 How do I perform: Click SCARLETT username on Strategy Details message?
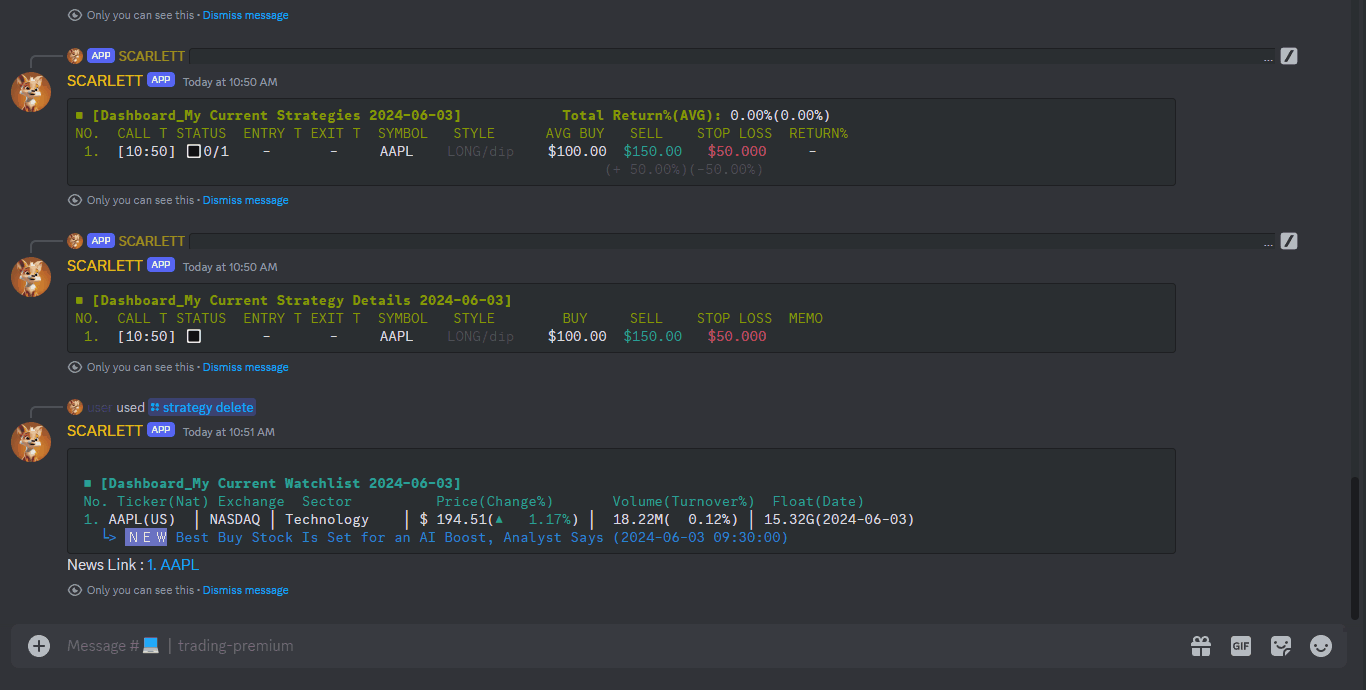pyautogui.click(x=105, y=265)
